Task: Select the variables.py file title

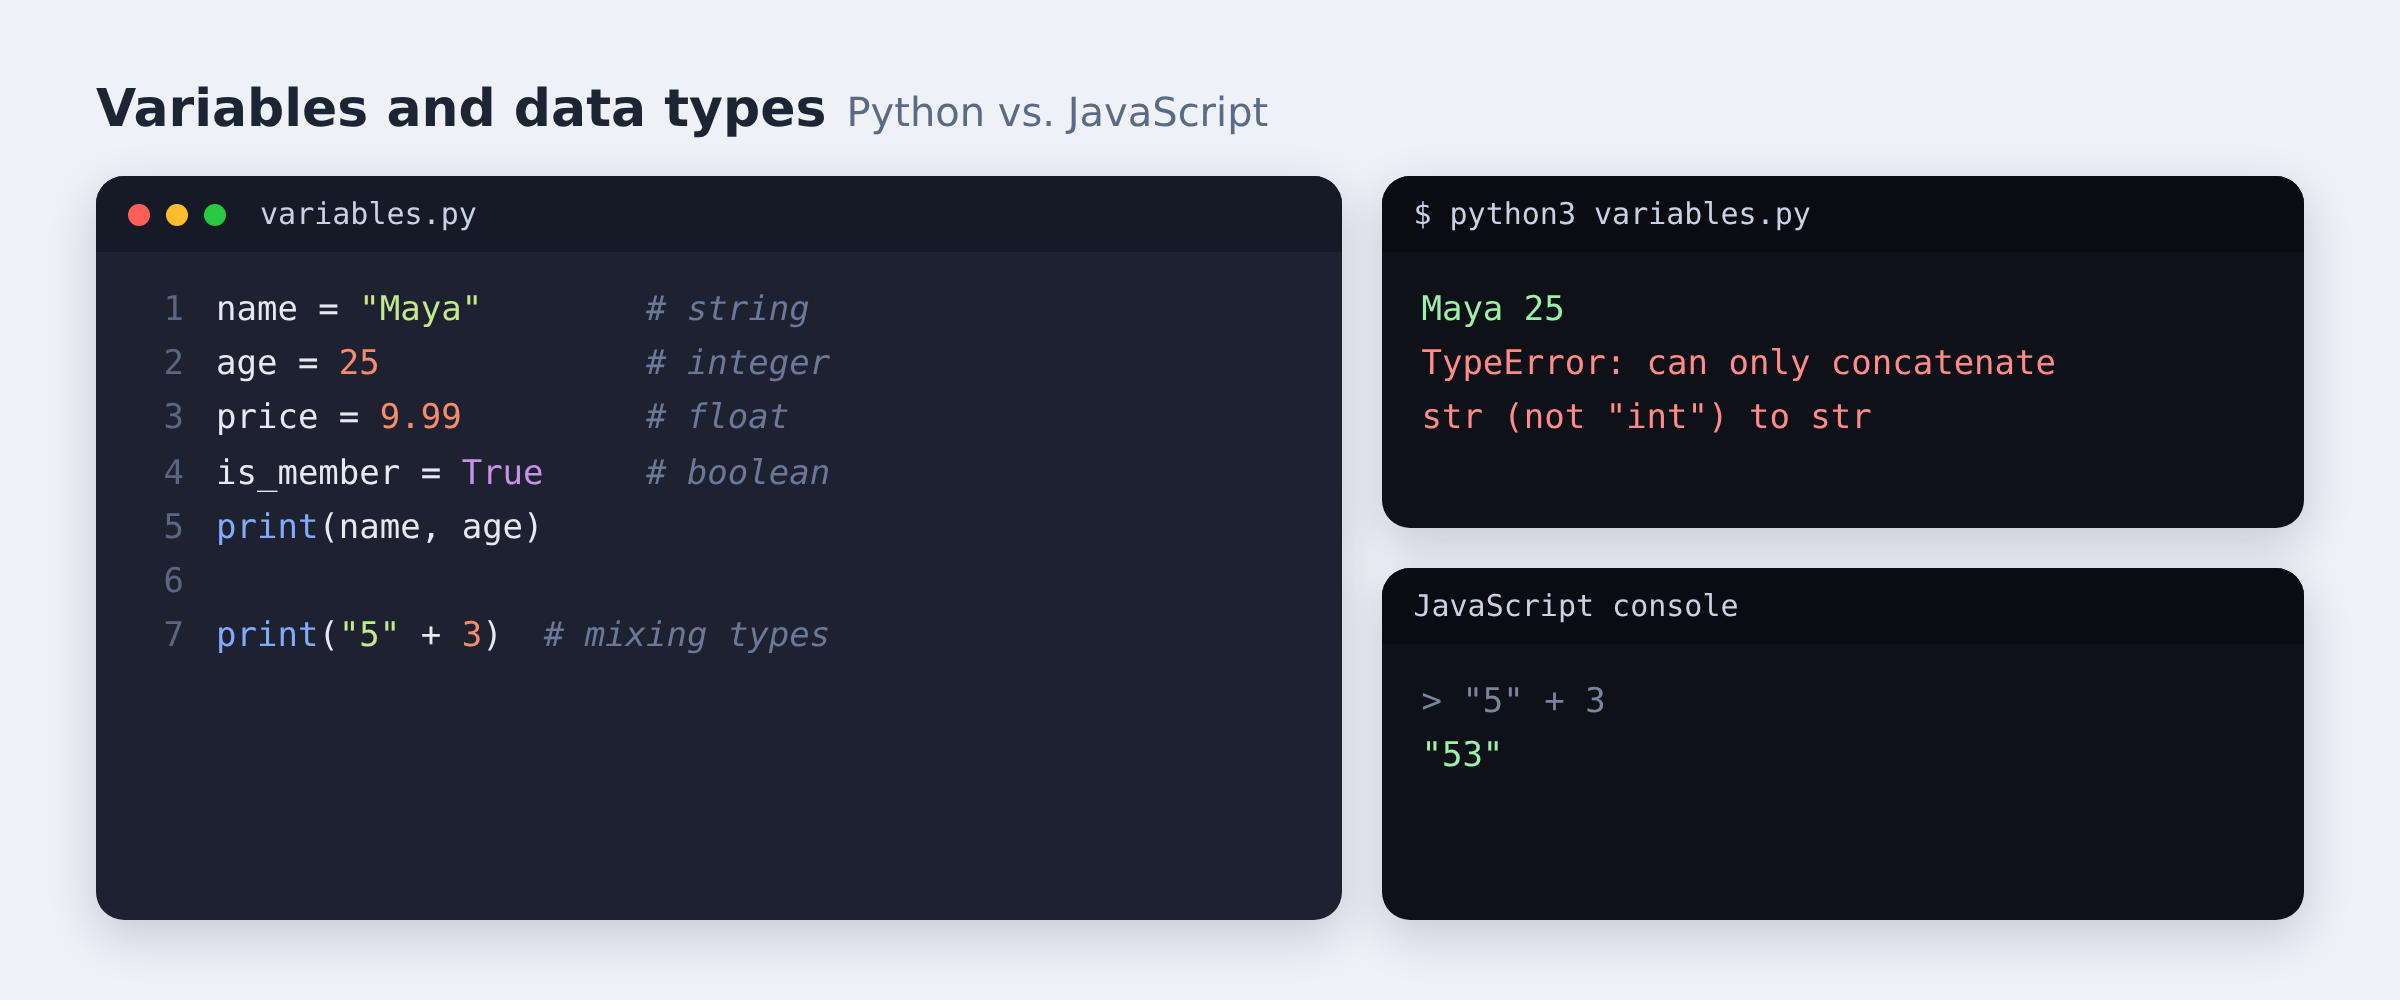Action: (368, 214)
